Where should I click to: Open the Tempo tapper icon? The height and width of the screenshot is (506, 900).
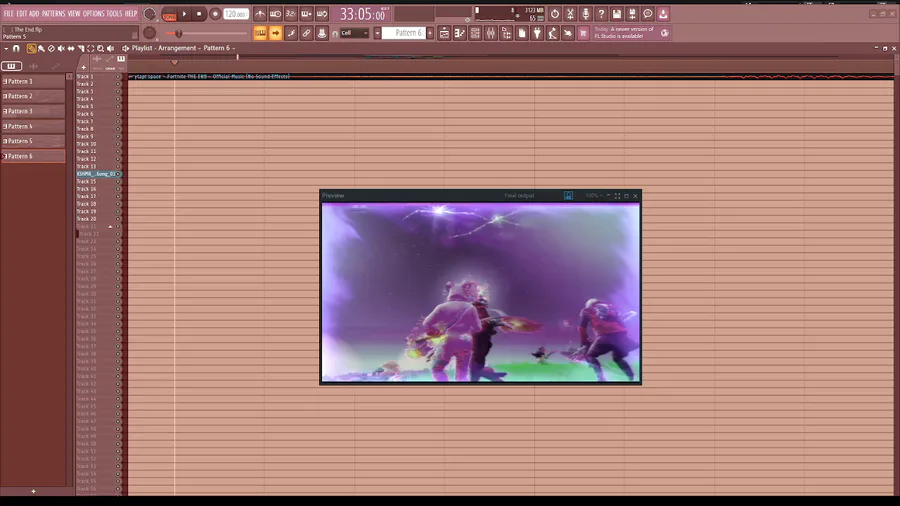point(553,33)
